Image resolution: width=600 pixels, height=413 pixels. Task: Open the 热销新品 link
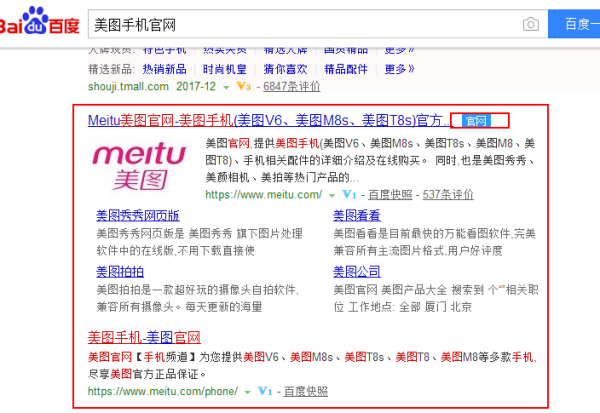165,69
